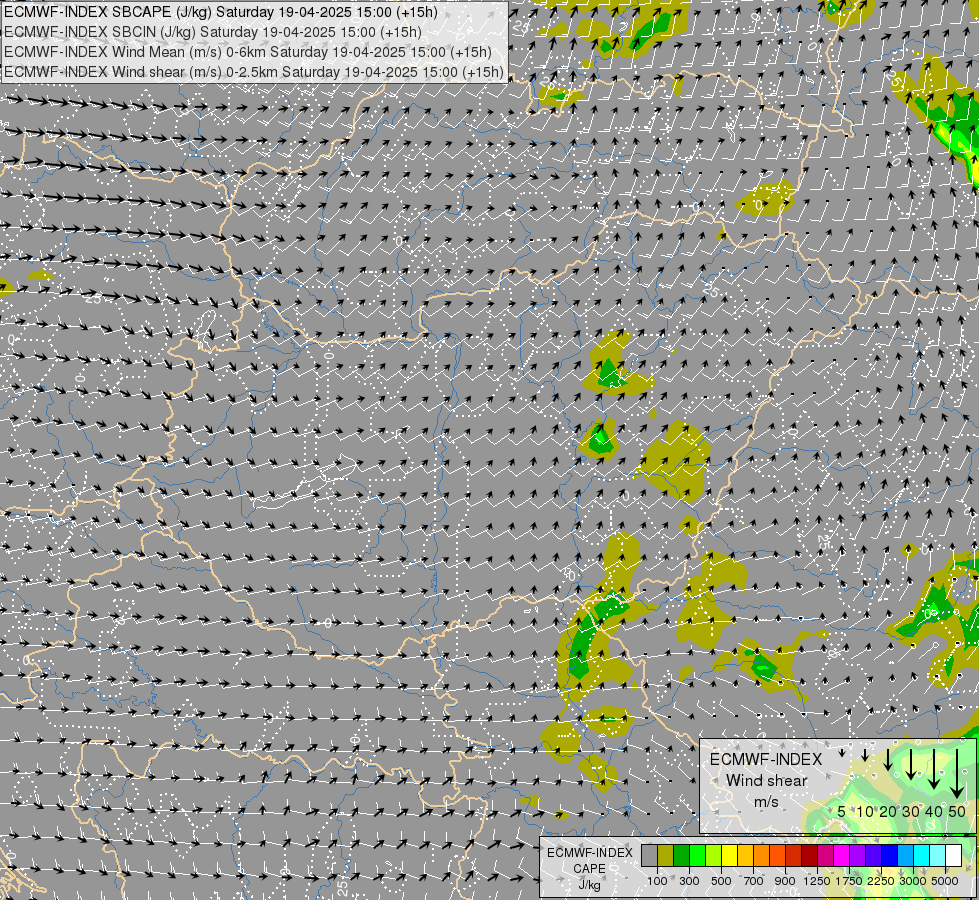This screenshot has width=979, height=900.
Task: Click the '900' tick label on CAPE scale
Action: (x=785, y=881)
